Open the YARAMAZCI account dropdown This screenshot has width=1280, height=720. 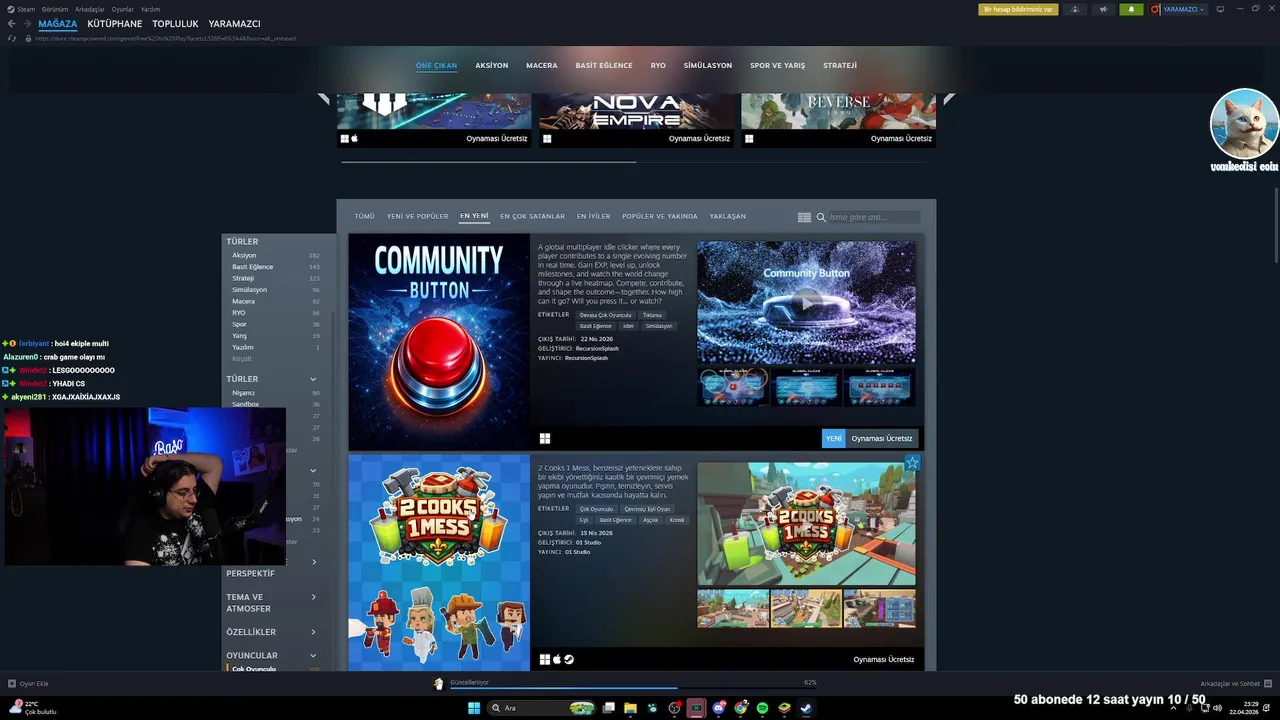tap(1178, 9)
